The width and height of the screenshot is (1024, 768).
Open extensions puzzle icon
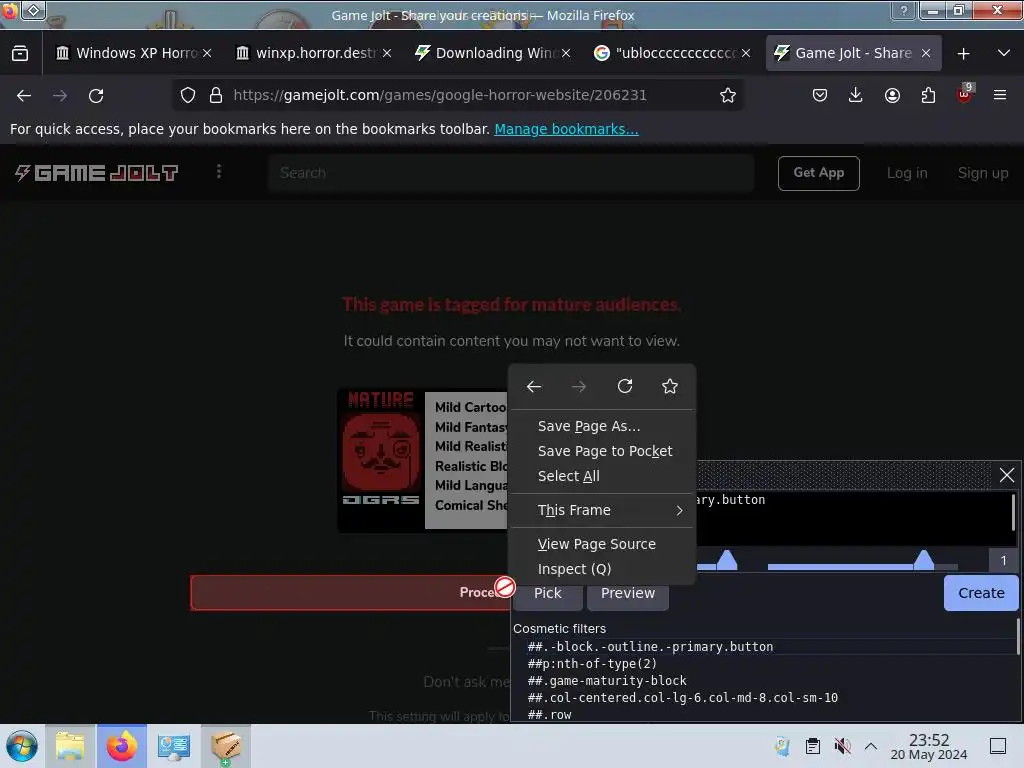coord(928,95)
